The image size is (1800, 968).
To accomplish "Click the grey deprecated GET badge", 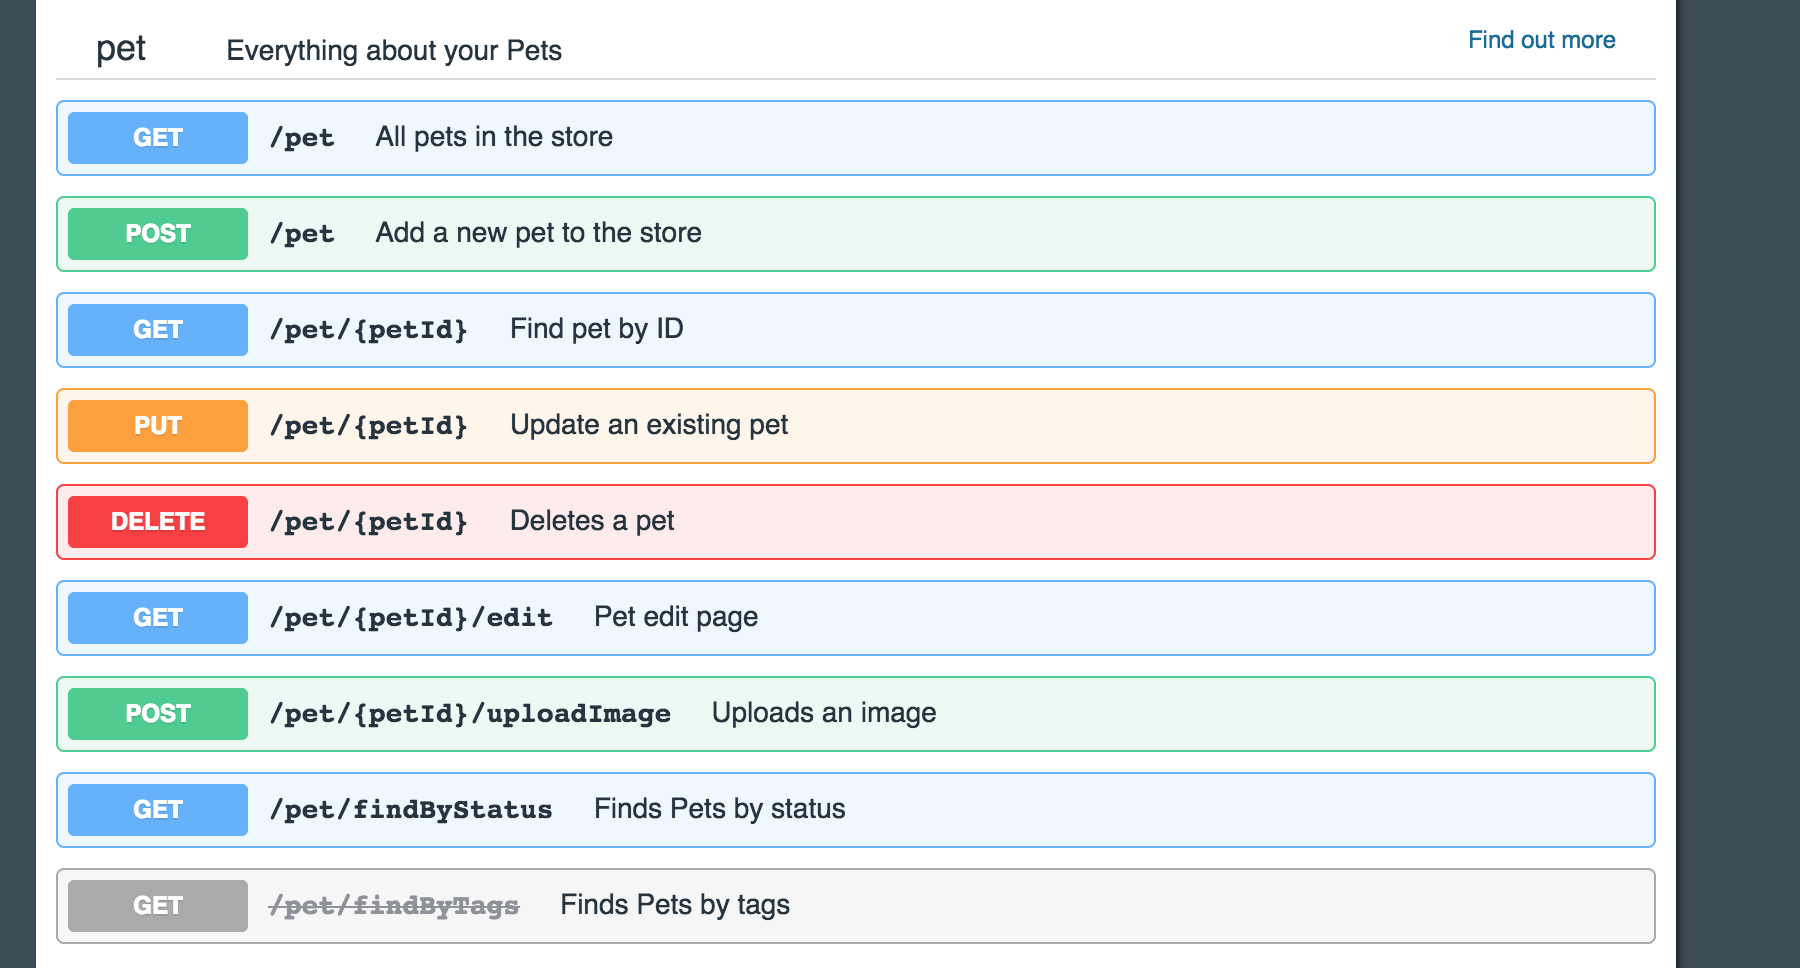I will pyautogui.click(x=158, y=906).
